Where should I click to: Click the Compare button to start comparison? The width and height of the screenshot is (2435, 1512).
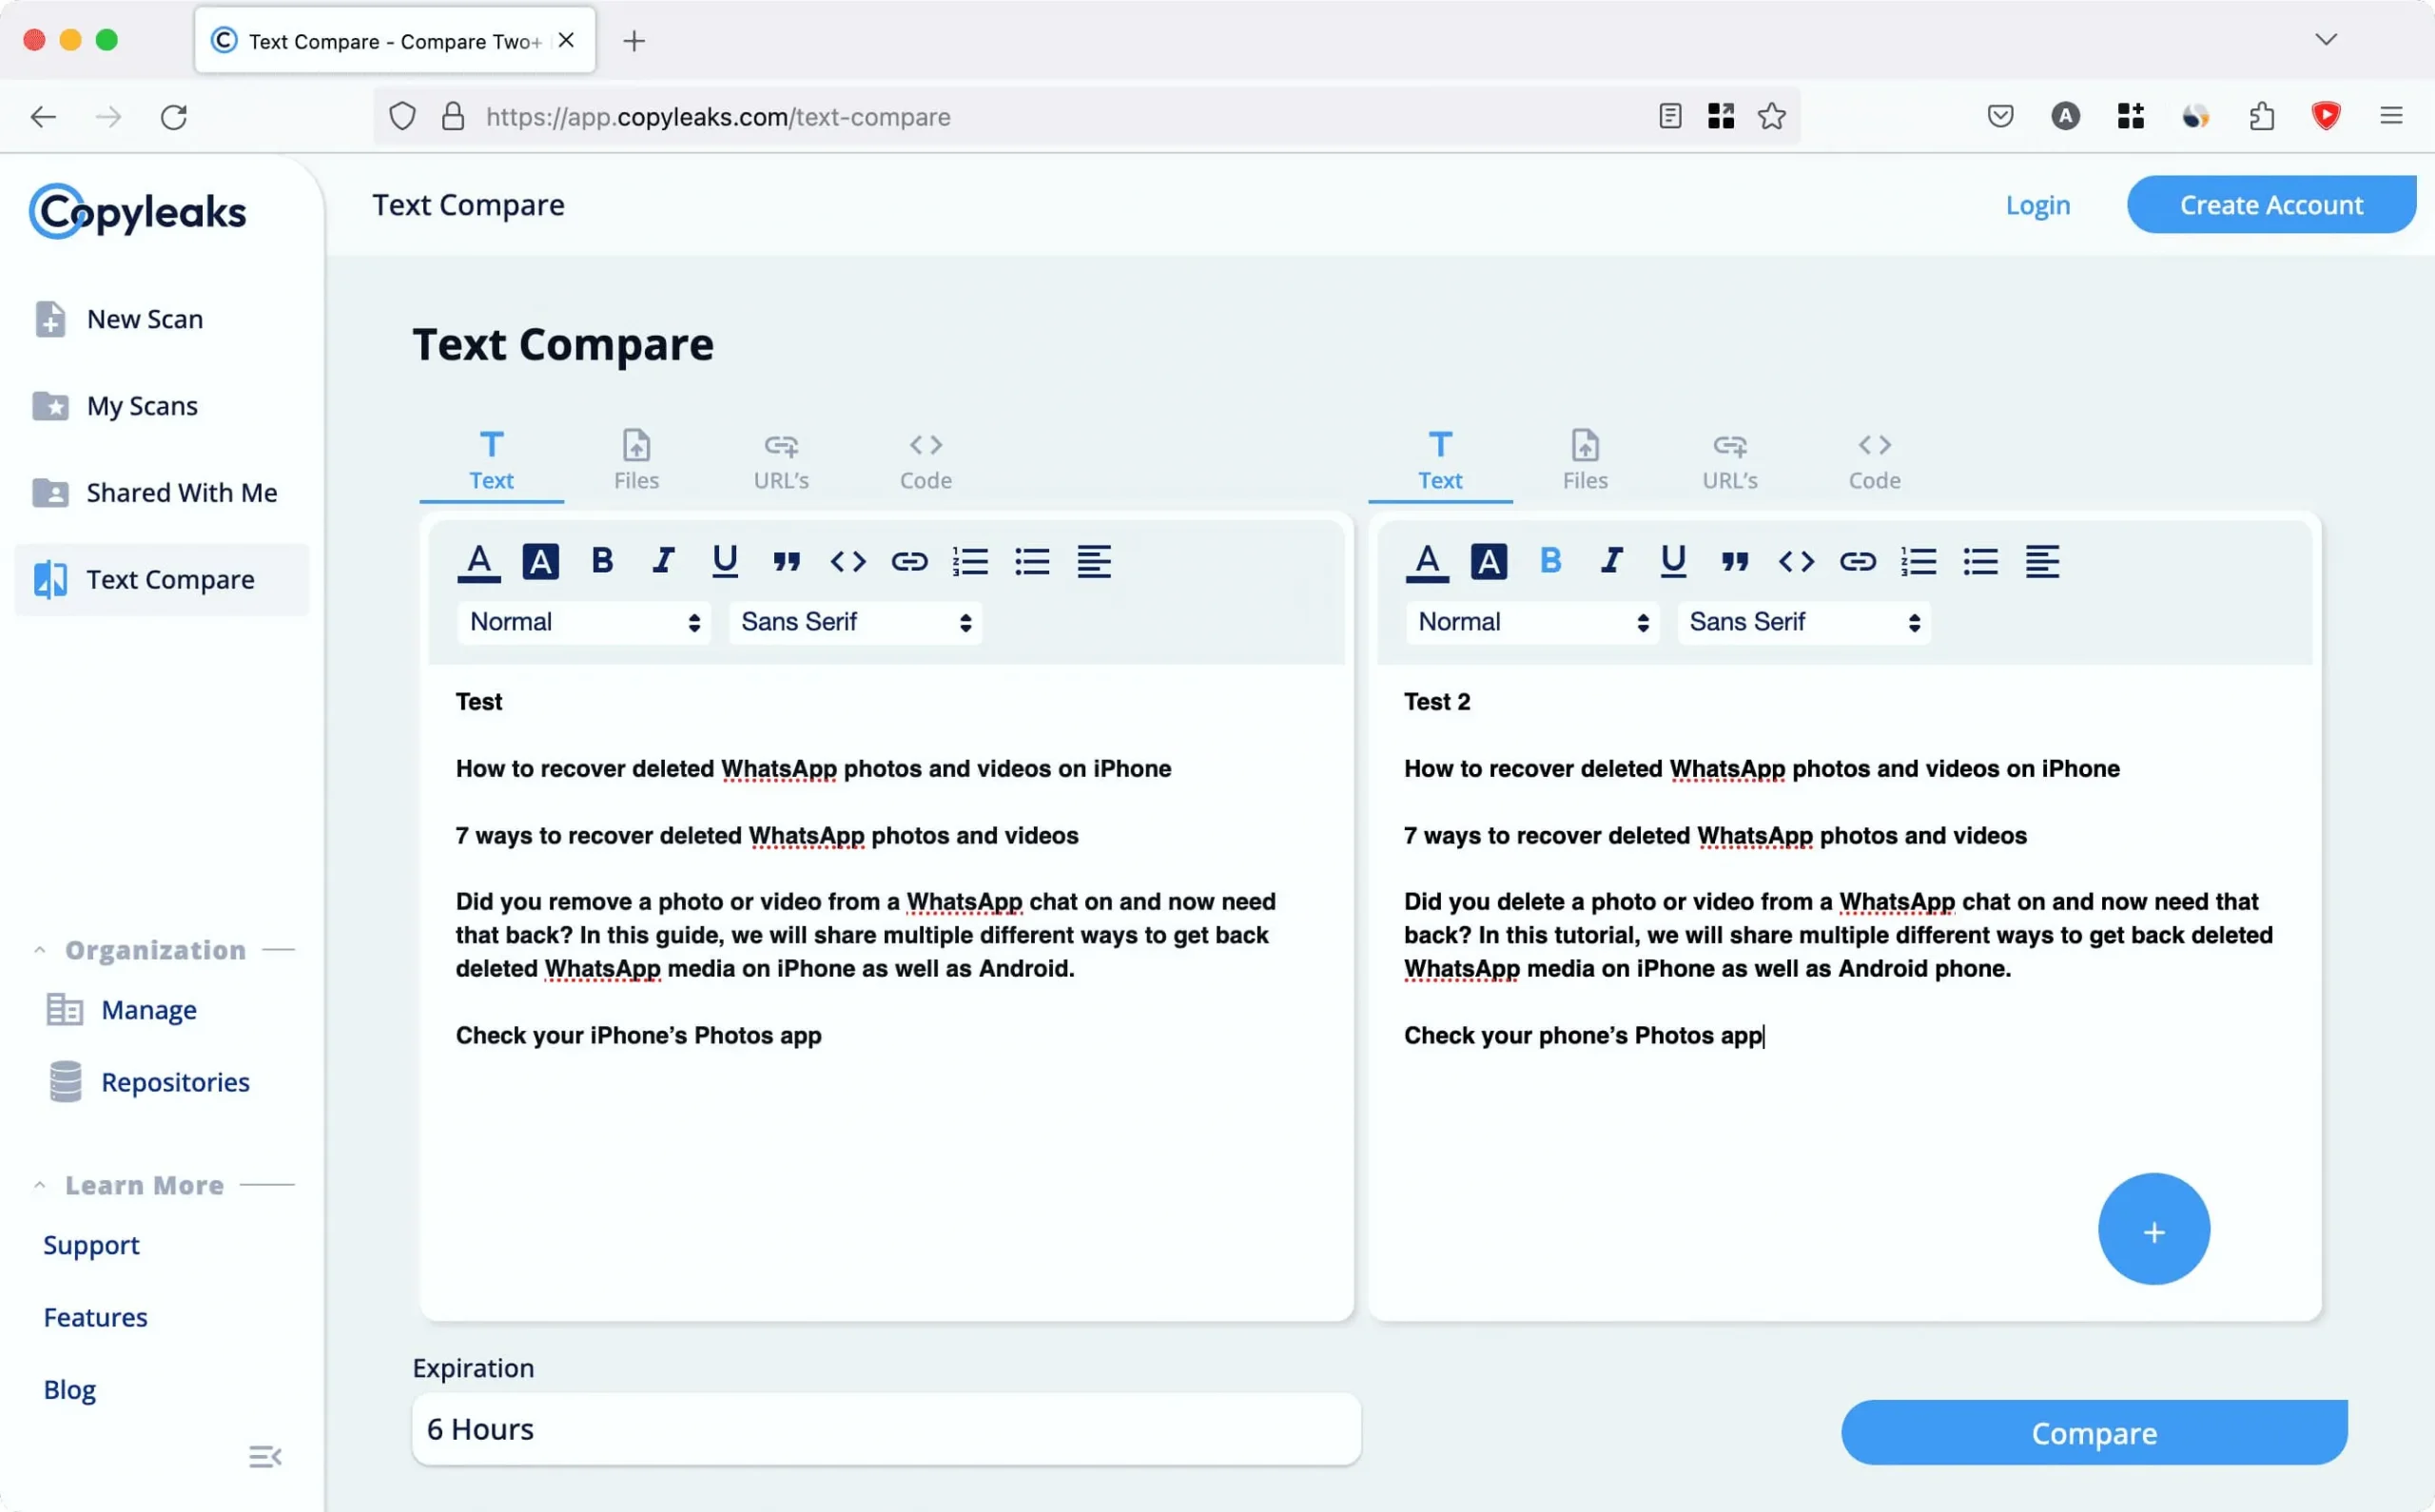pyautogui.click(x=2094, y=1432)
